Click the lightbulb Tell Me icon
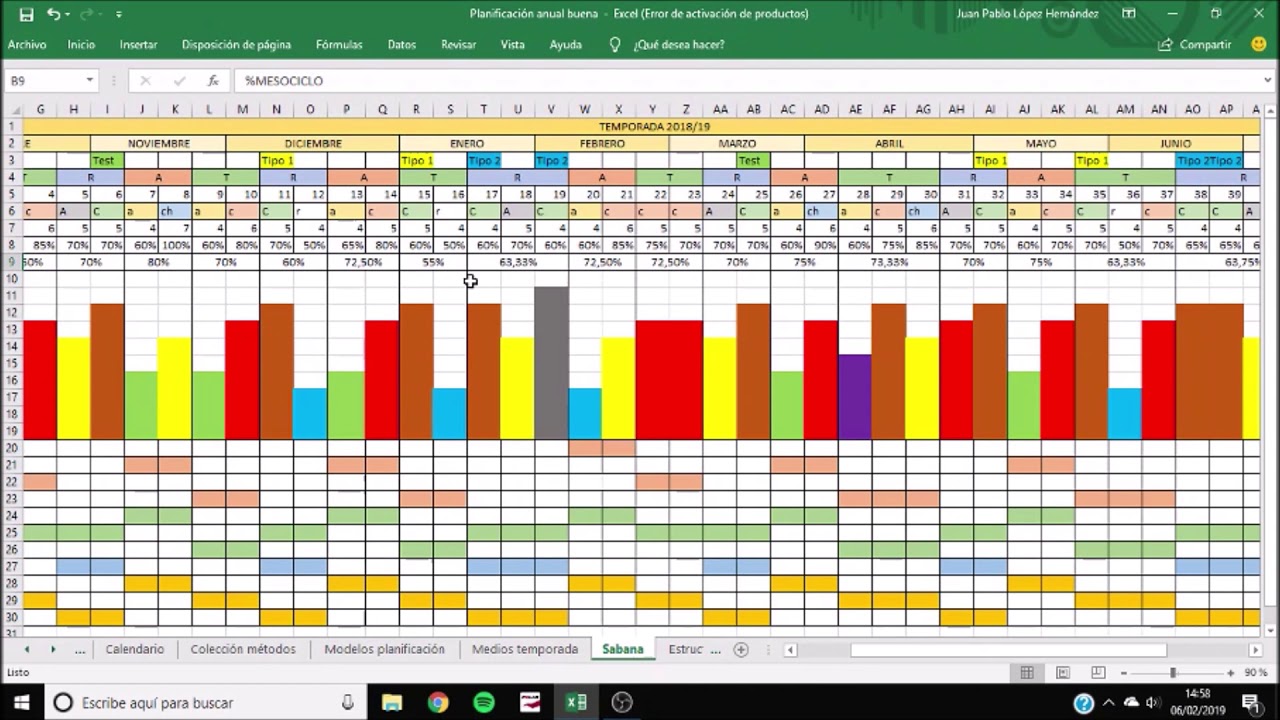Image resolution: width=1280 pixels, height=720 pixels. point(615,44)
